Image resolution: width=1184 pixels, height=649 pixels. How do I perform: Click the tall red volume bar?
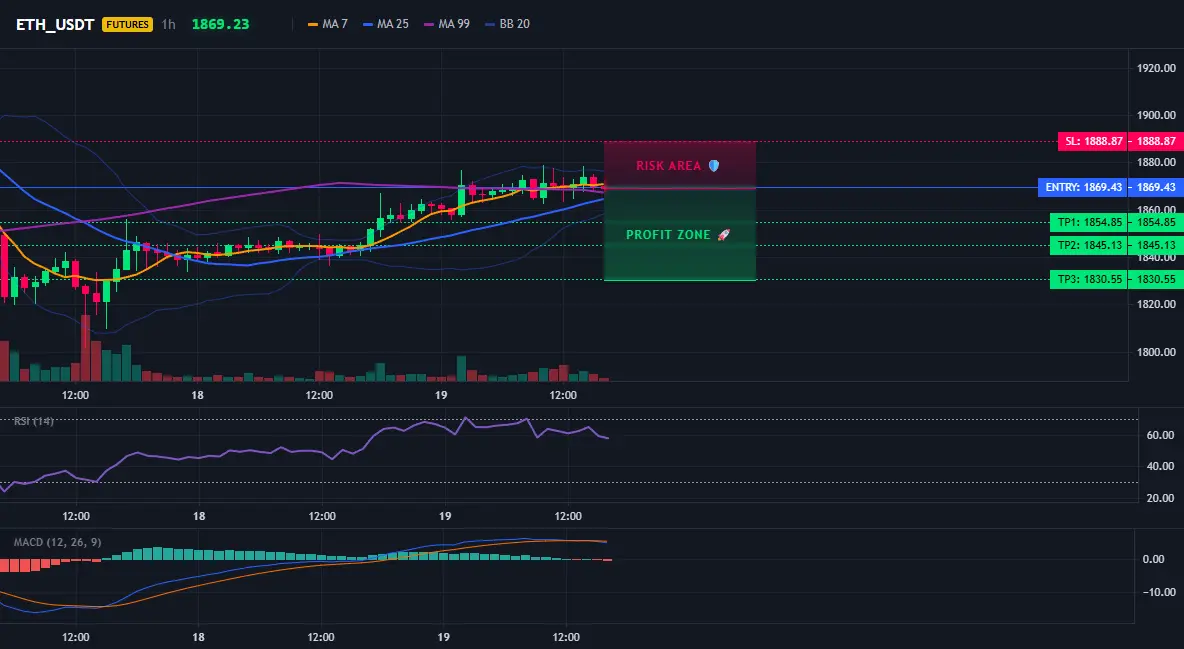[85, 348]
